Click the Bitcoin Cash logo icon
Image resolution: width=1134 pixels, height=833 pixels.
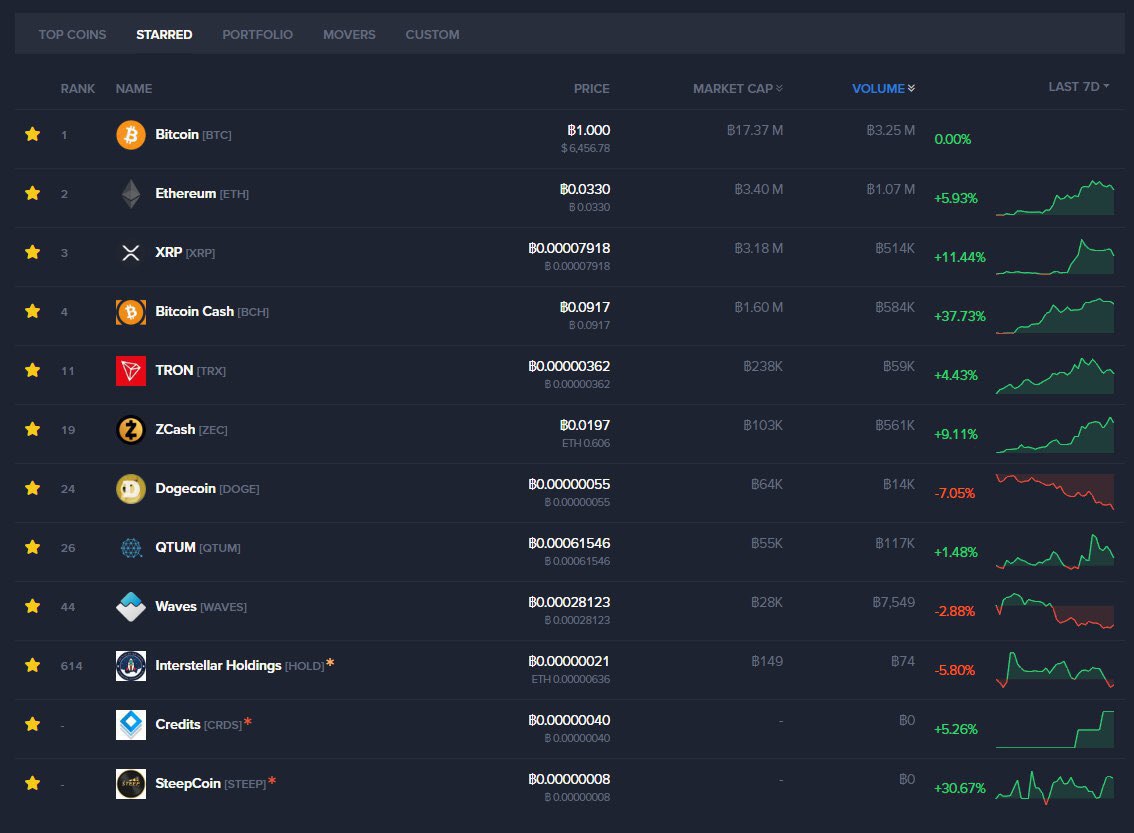click(131, 312)
